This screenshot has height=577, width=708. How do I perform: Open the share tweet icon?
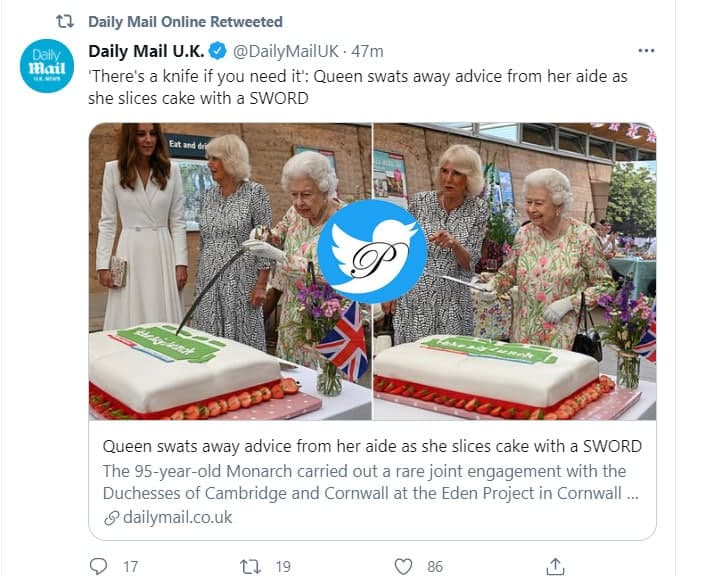tap(557, 566)
